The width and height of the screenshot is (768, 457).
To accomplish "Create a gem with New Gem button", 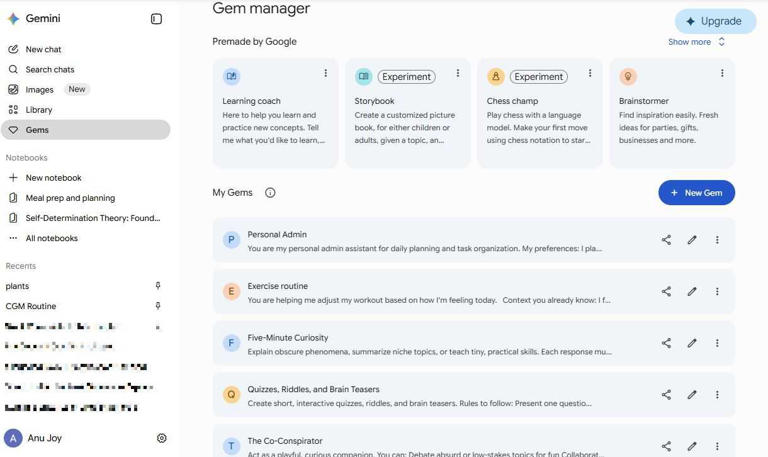I will [x=696, y=192].
